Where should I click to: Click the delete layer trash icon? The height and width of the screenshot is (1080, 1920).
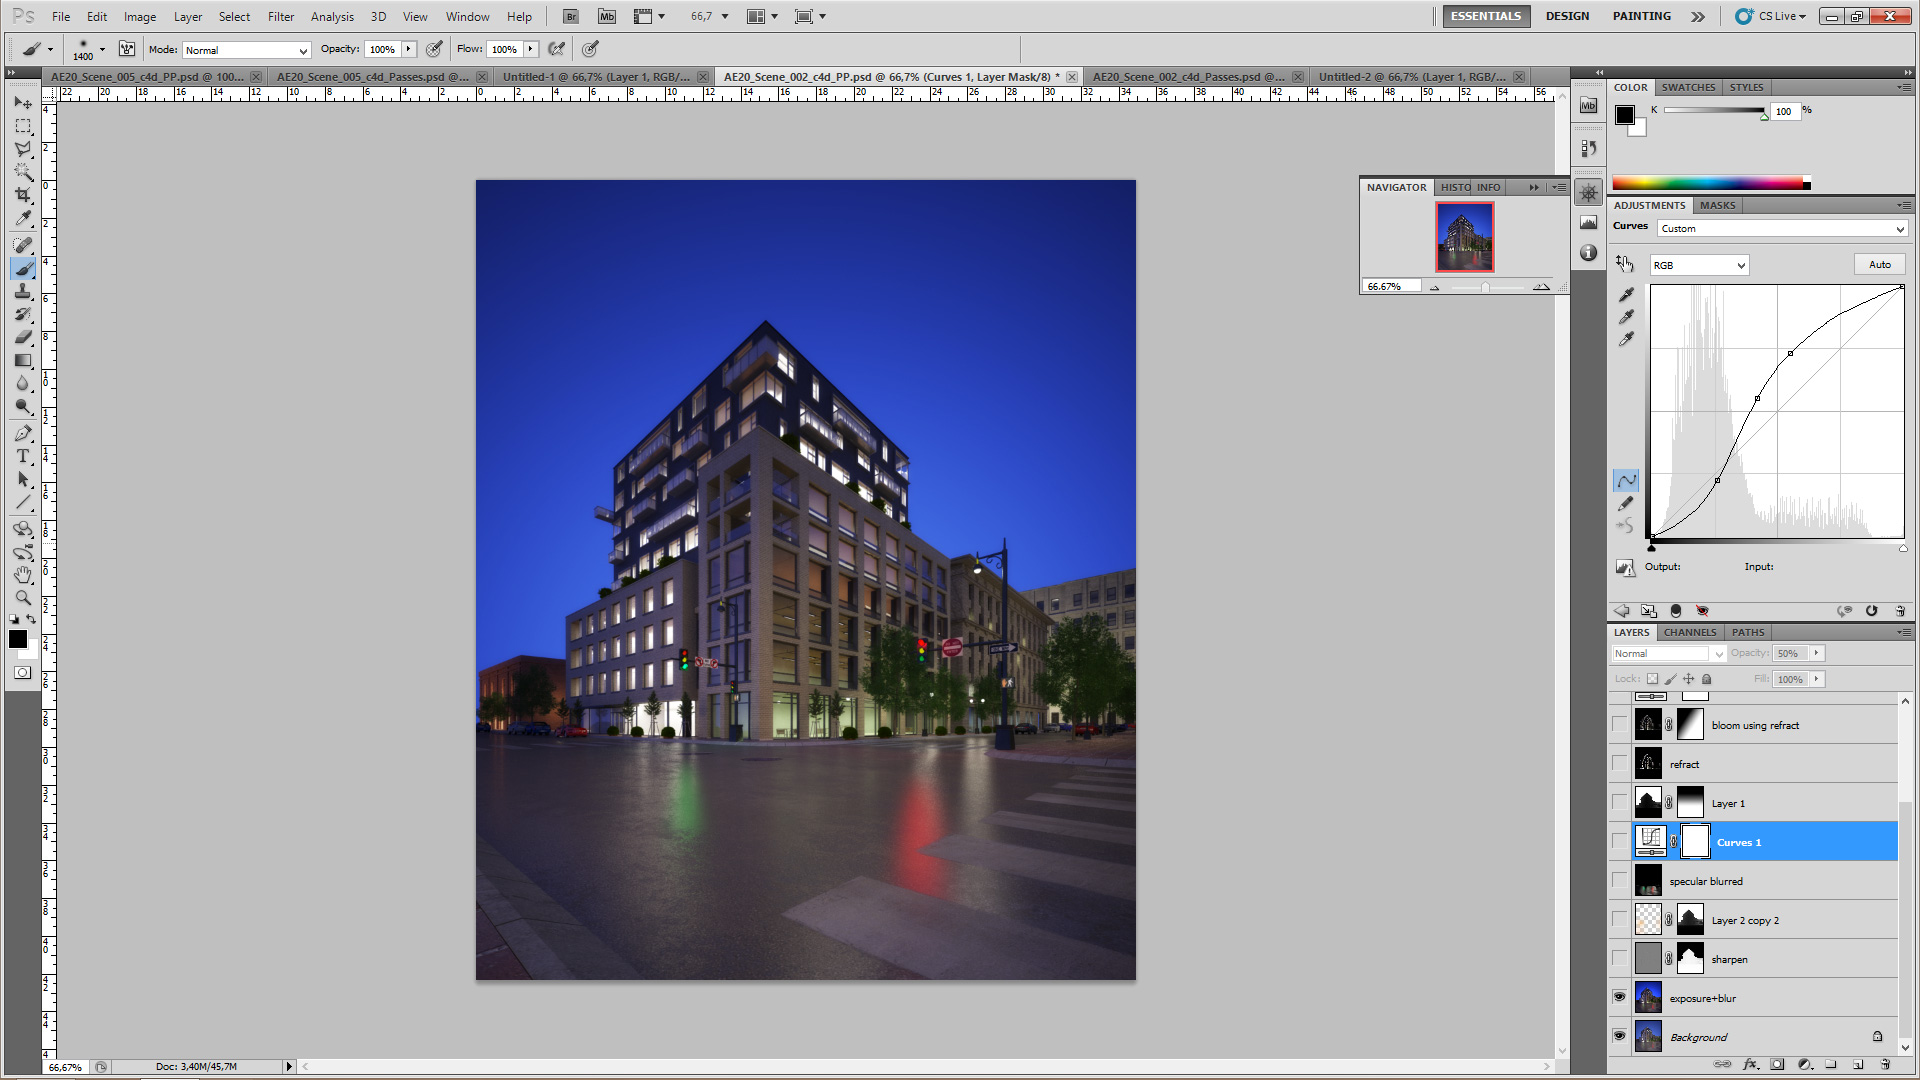click(1884, 1065)
